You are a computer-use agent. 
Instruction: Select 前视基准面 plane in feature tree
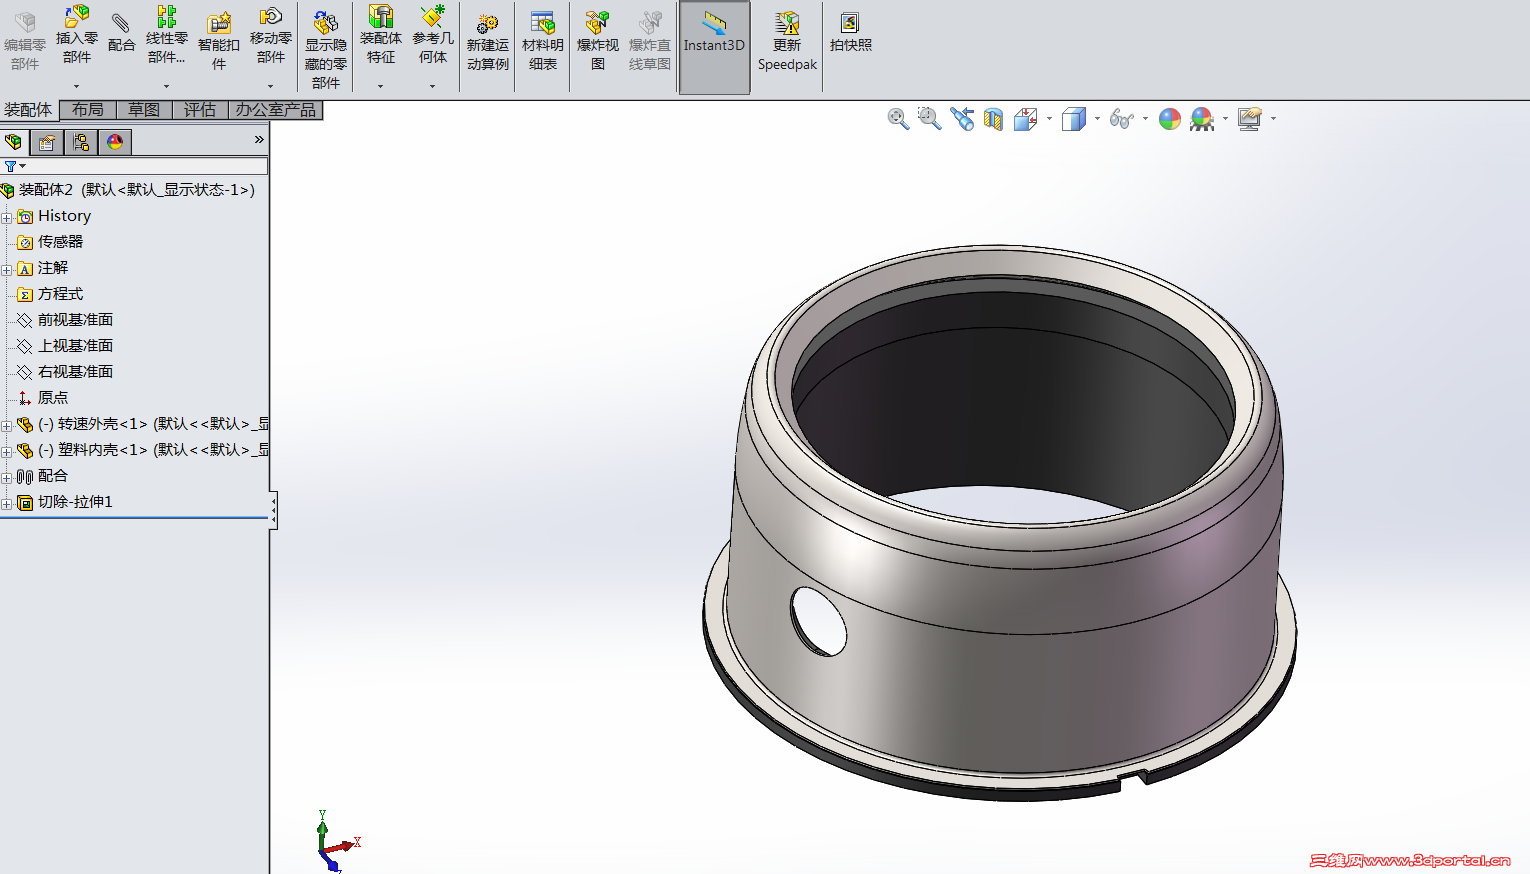click(75, 320)
